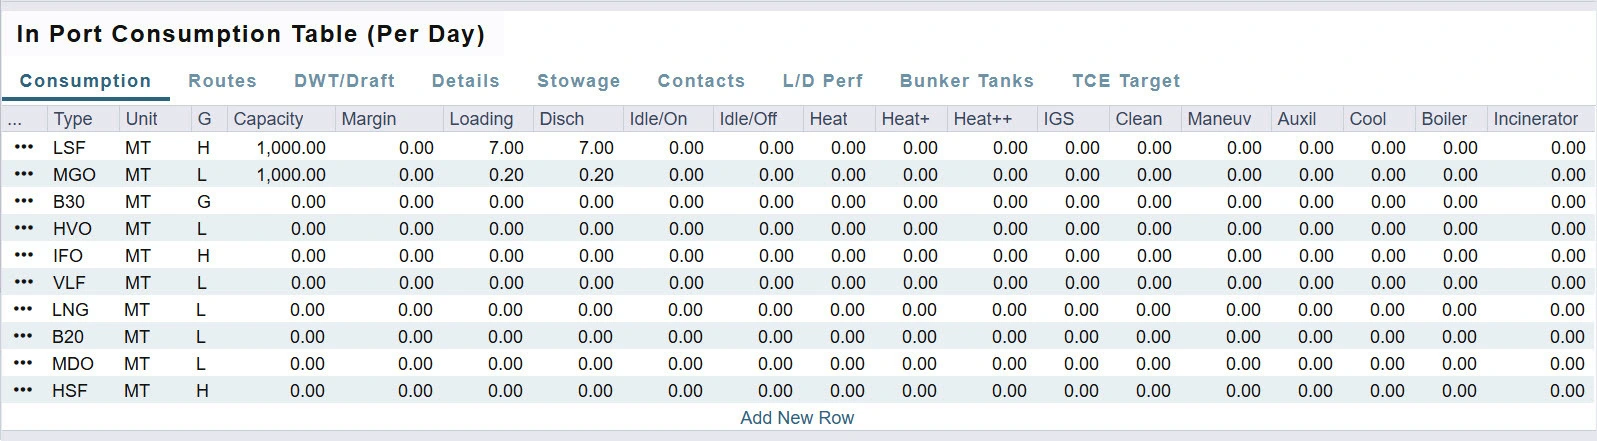
Task: Select MGO capacity cell 1,000.00
Action: click(281, 175)
